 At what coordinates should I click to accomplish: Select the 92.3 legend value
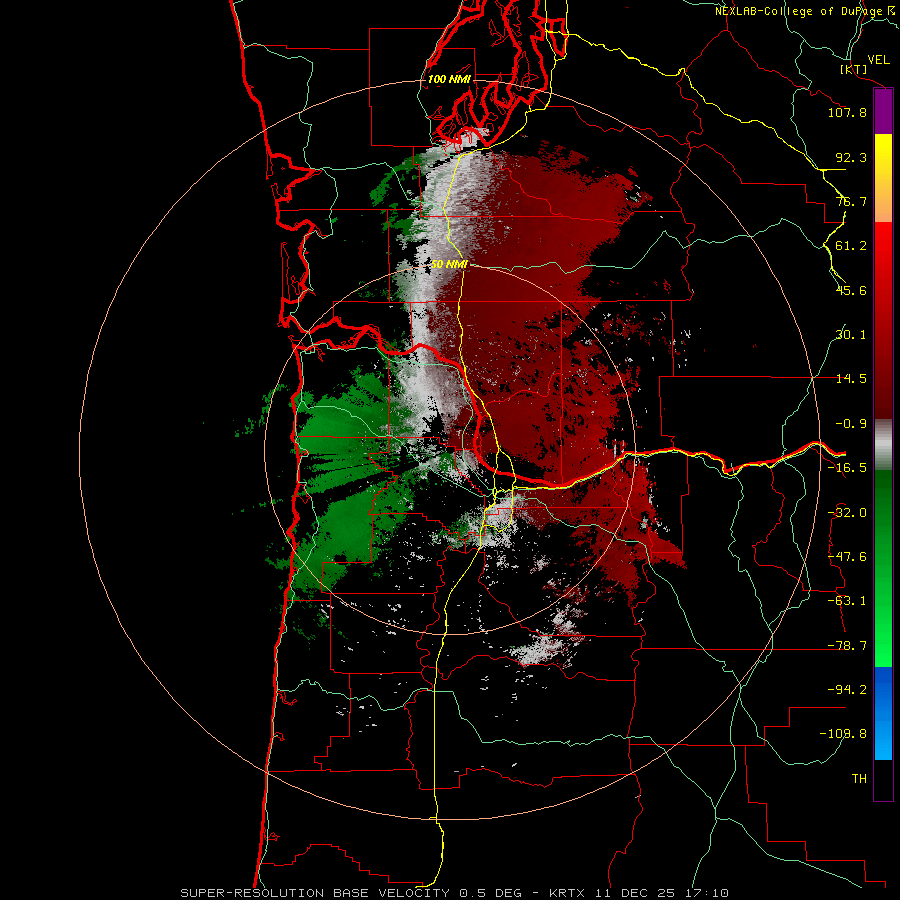click(x=851, y=157)
